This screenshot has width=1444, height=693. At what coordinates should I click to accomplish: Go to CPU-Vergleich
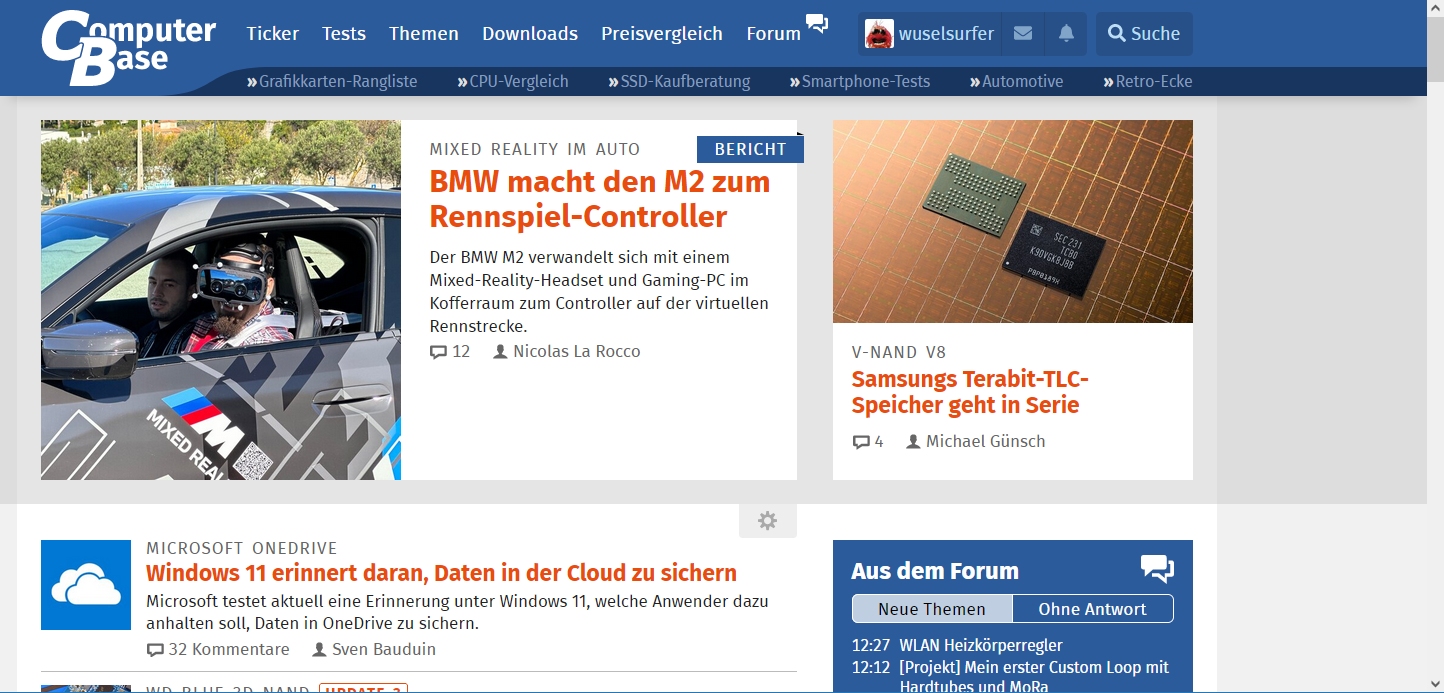[513, 81]
